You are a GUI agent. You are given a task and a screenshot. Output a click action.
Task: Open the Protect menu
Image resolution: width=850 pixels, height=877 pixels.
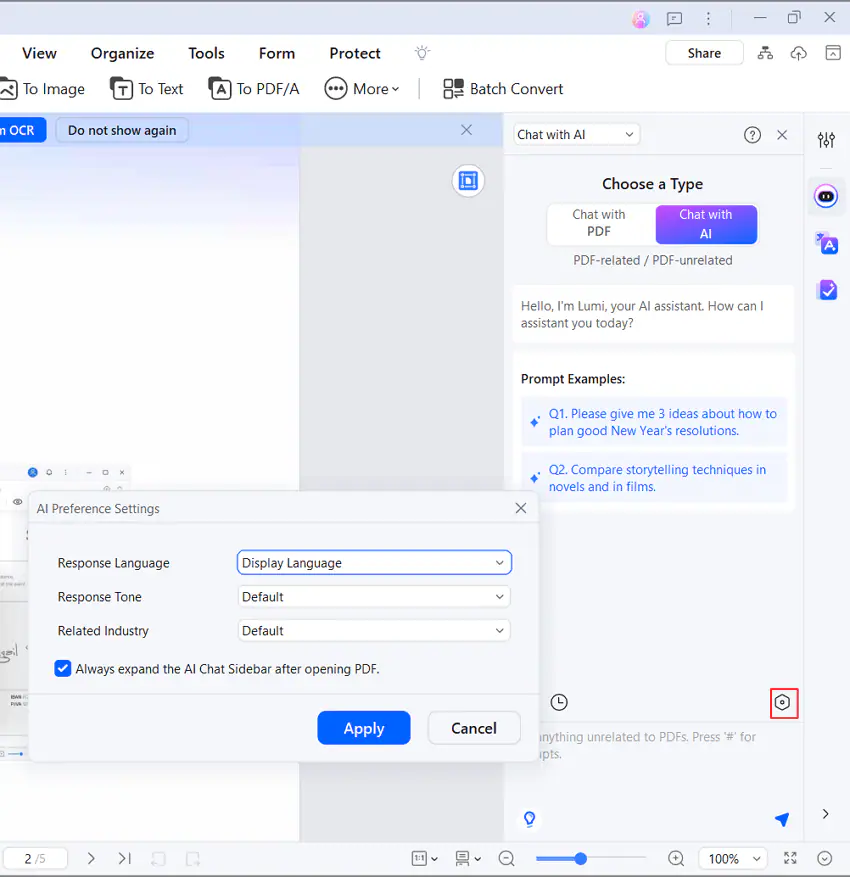tap(354, 53)
